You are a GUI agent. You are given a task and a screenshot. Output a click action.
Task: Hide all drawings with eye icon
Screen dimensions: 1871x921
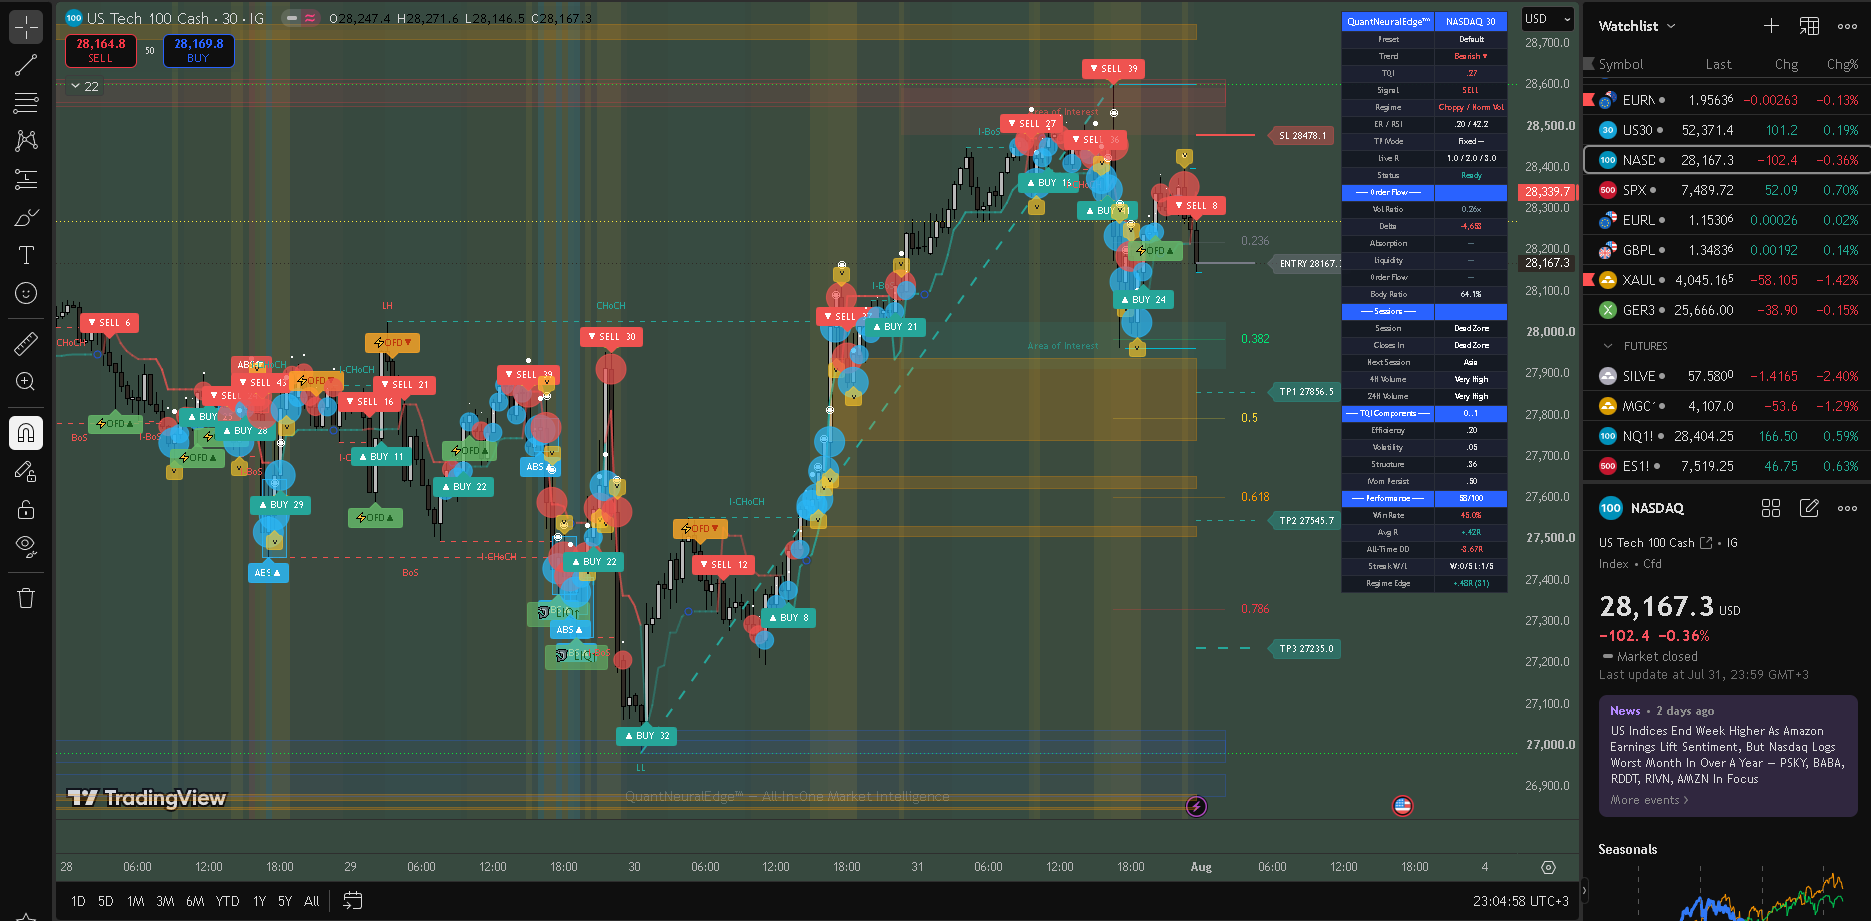click(26, 546)
